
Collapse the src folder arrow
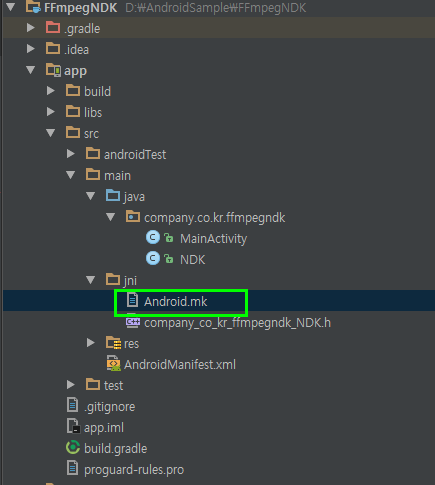coord(51,133)
